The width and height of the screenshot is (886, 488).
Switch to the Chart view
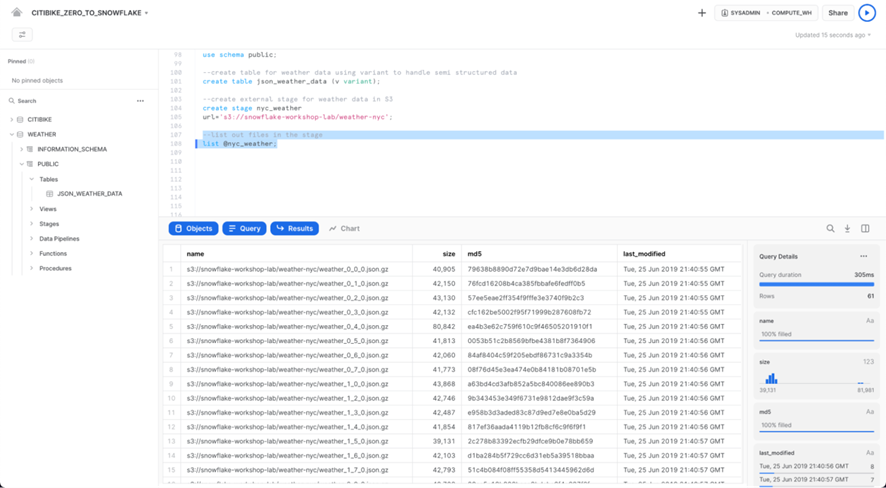tap(344, 229)
